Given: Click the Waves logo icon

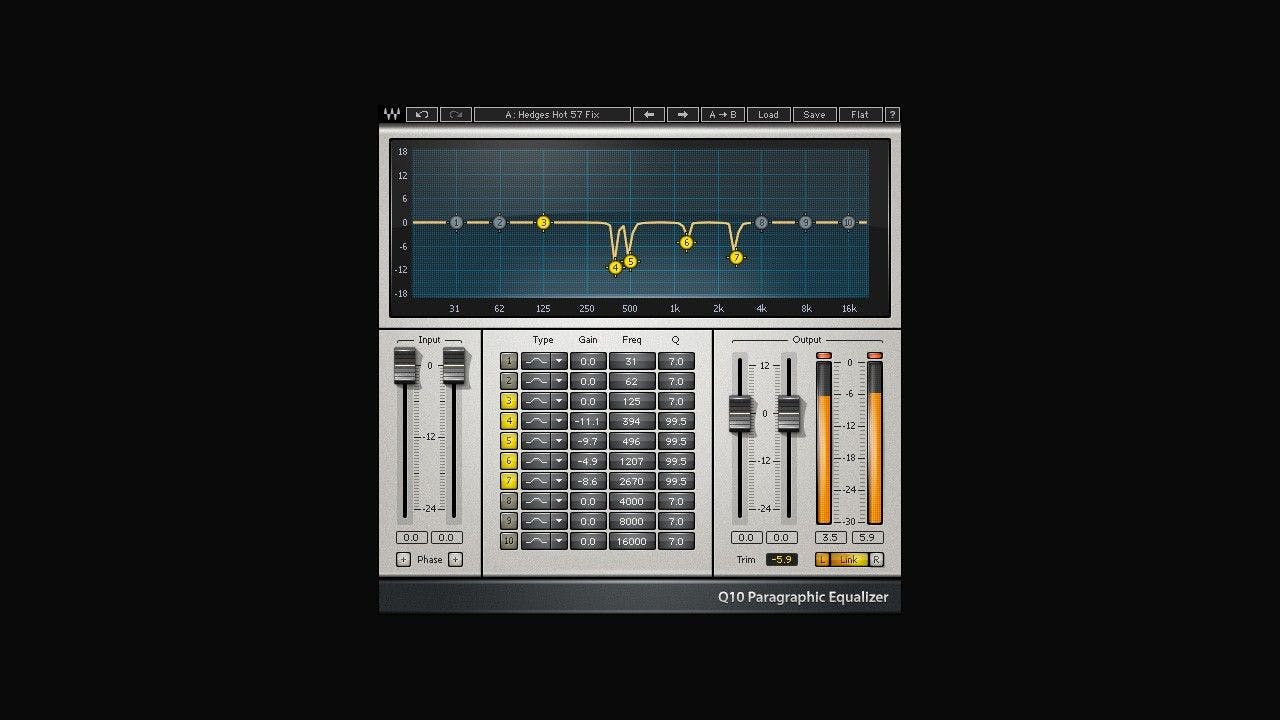Looking at the screenshot, I should (391, 115).
